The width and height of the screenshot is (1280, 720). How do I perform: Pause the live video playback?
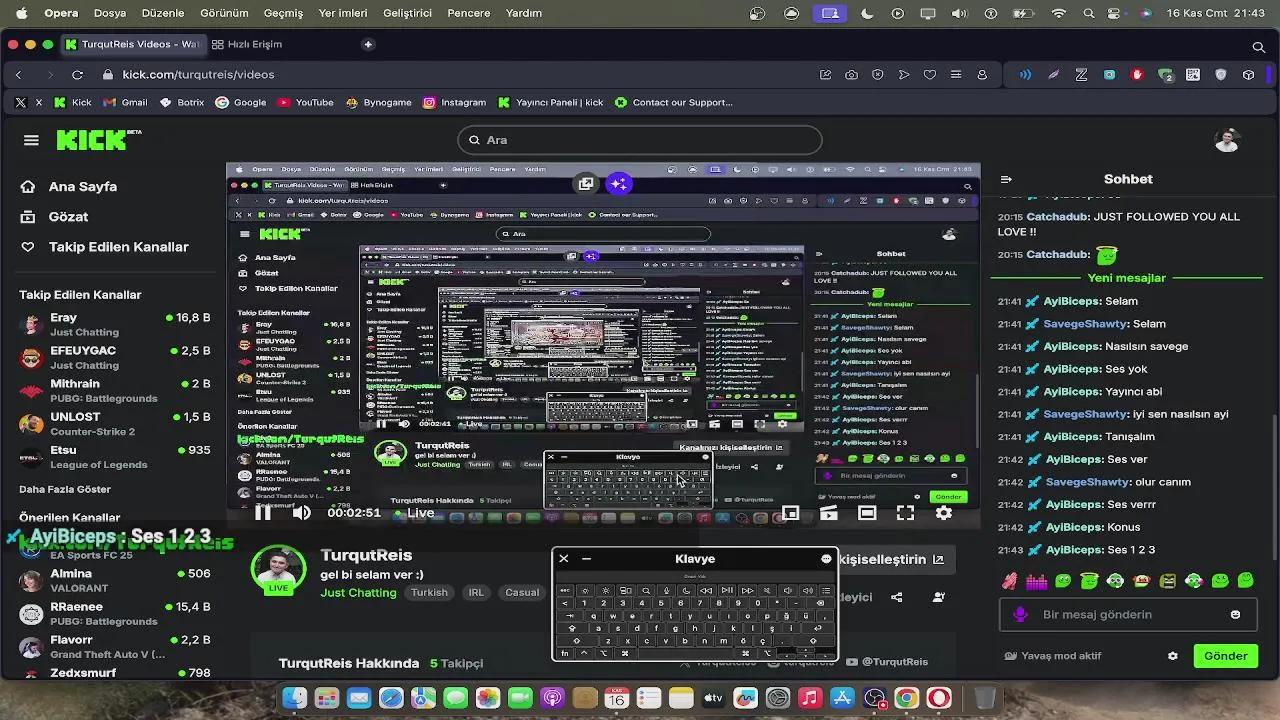click(x=263, y=513)
